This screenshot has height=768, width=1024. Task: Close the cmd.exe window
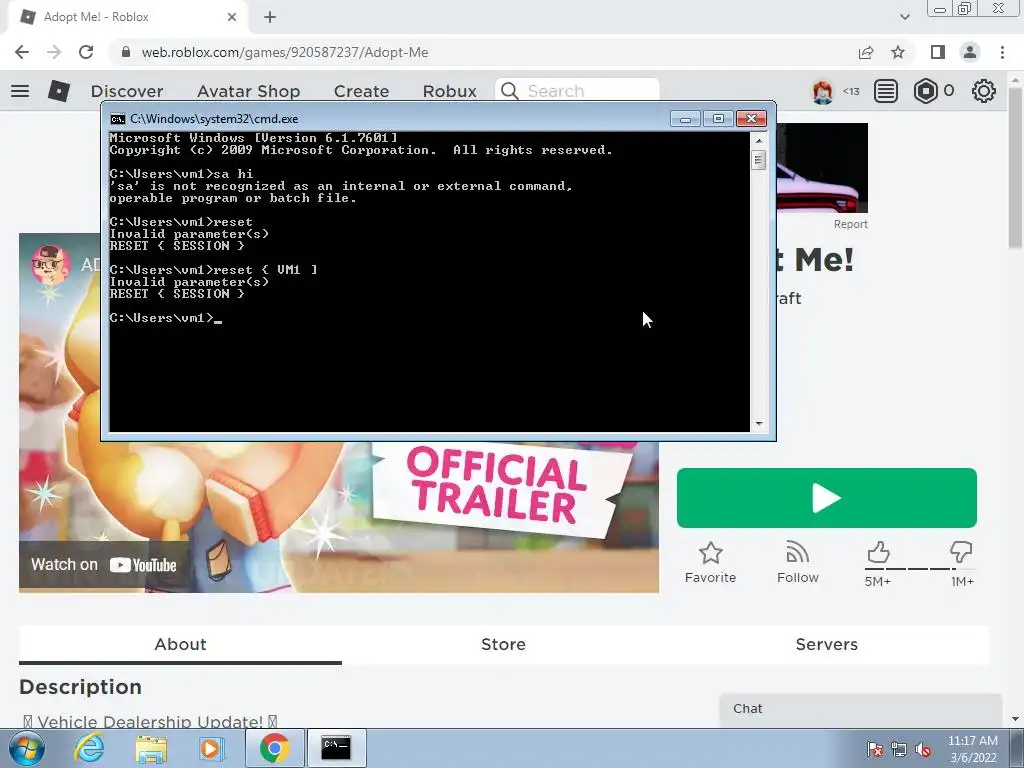[752, 119]
